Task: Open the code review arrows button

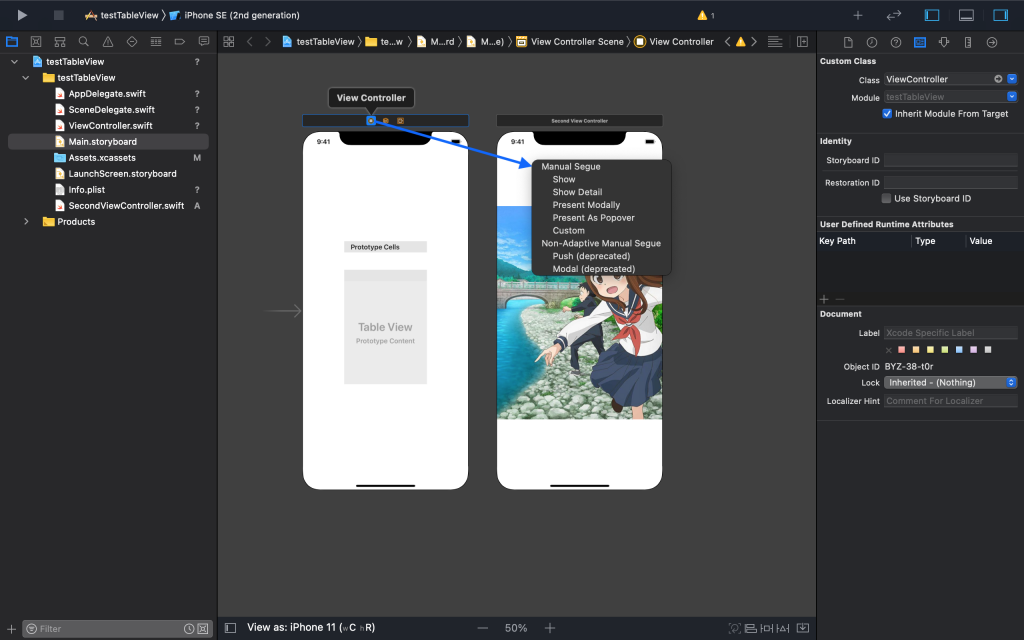Action: coord(893,15)
